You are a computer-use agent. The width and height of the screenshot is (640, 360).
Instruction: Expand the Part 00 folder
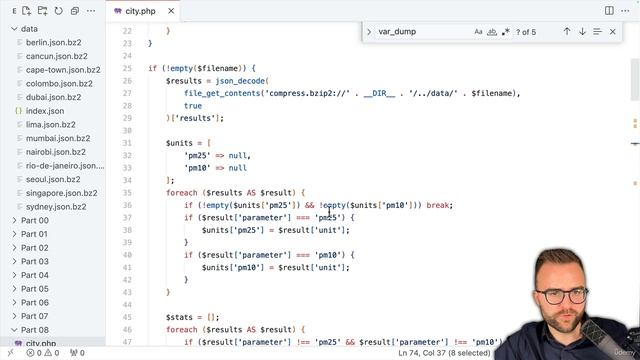[14, 220]
